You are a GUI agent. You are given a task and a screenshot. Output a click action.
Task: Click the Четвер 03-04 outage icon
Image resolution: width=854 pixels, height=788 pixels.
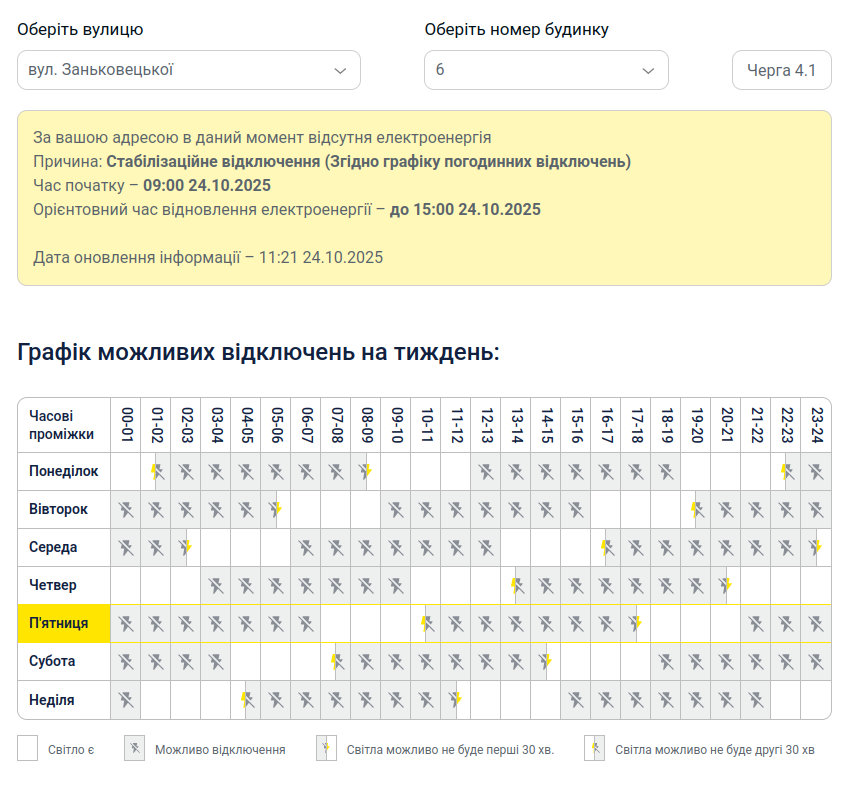pyautogui.click(x=216, y=586)
